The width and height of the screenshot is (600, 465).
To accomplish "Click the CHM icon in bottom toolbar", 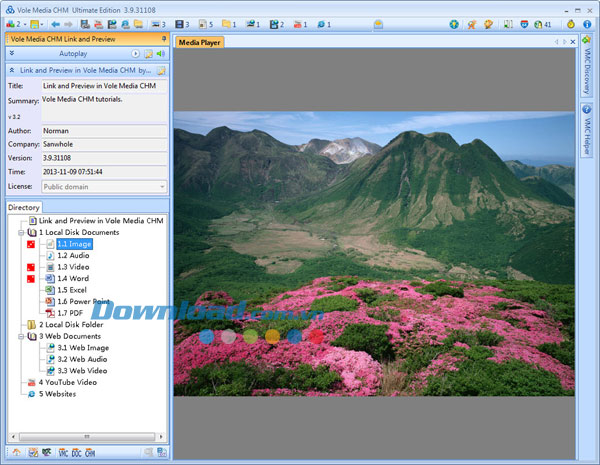I will click(90, 454).
